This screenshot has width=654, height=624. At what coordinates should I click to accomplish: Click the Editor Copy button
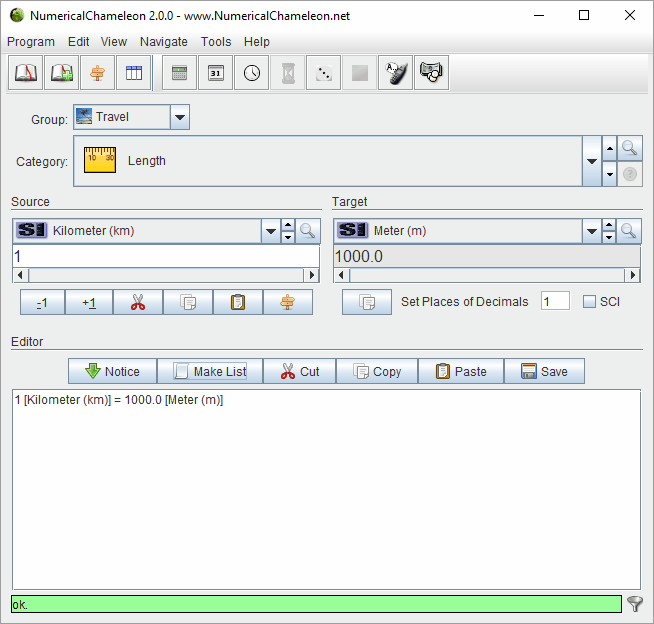click(377, 371)
